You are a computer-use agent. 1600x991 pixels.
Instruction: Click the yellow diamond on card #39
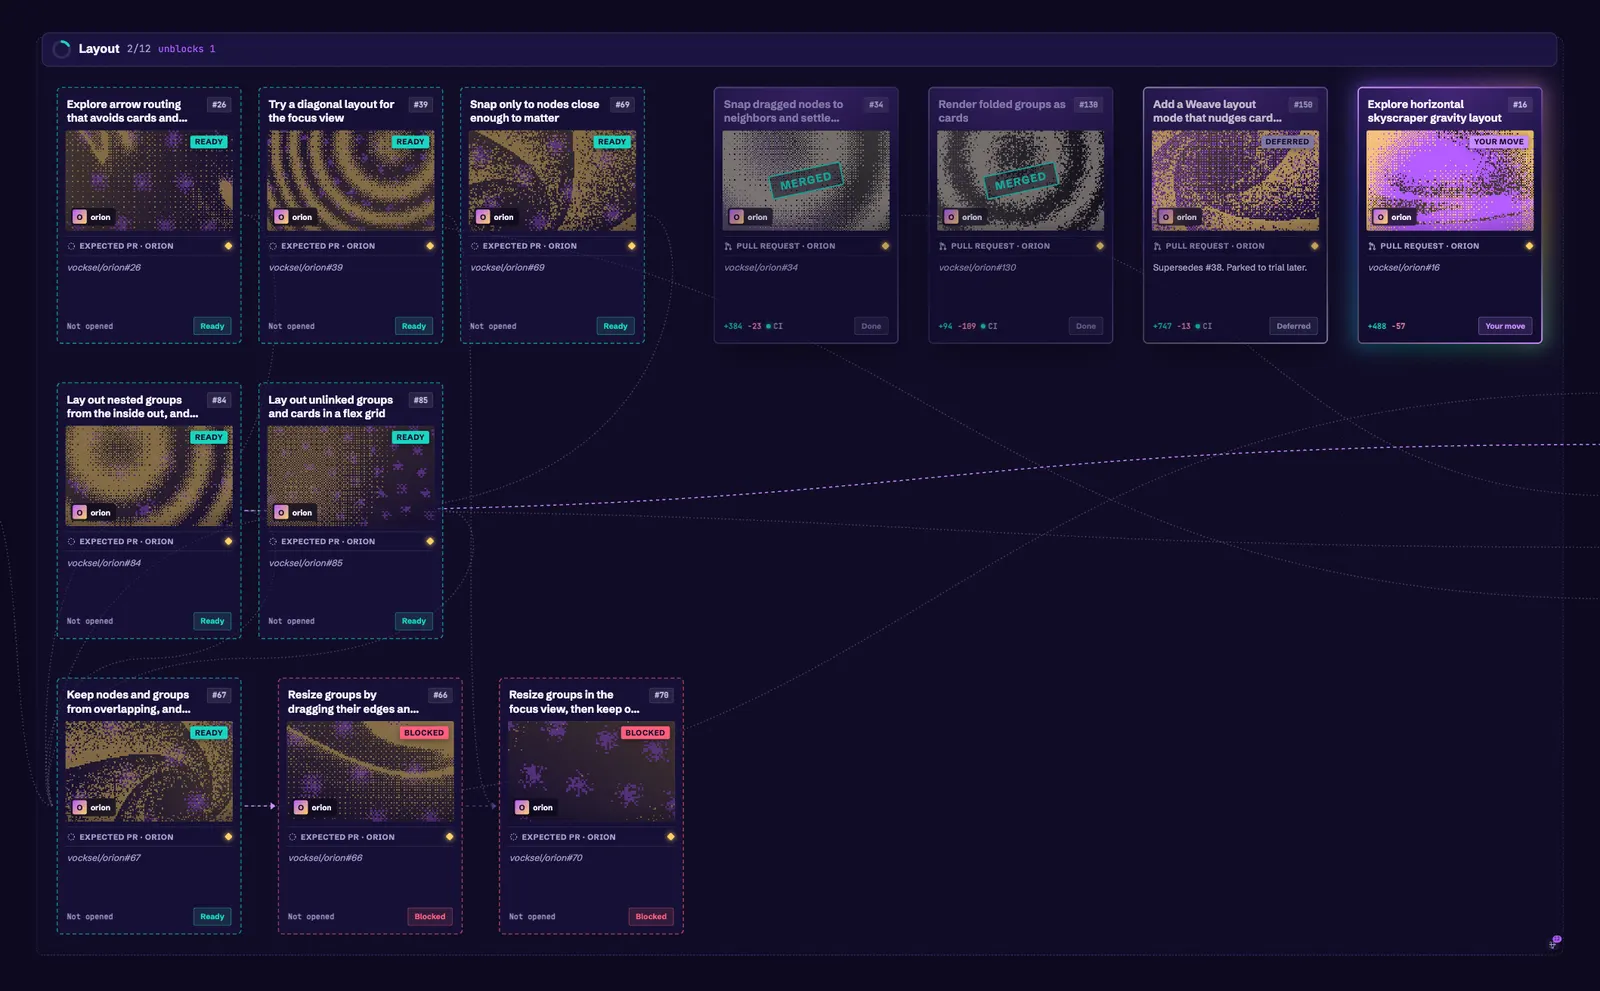pyautogui.click(x=430, y=246)
